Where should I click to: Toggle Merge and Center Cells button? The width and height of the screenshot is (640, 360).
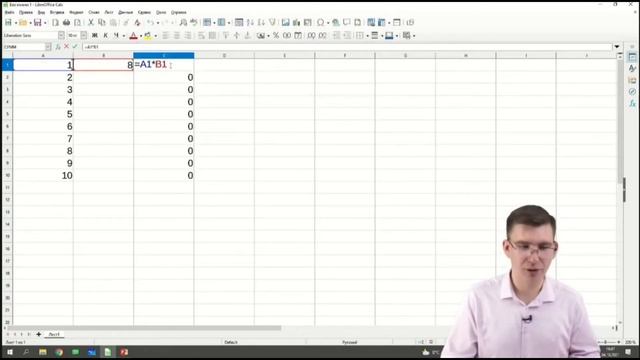click(x=212, y=36)
